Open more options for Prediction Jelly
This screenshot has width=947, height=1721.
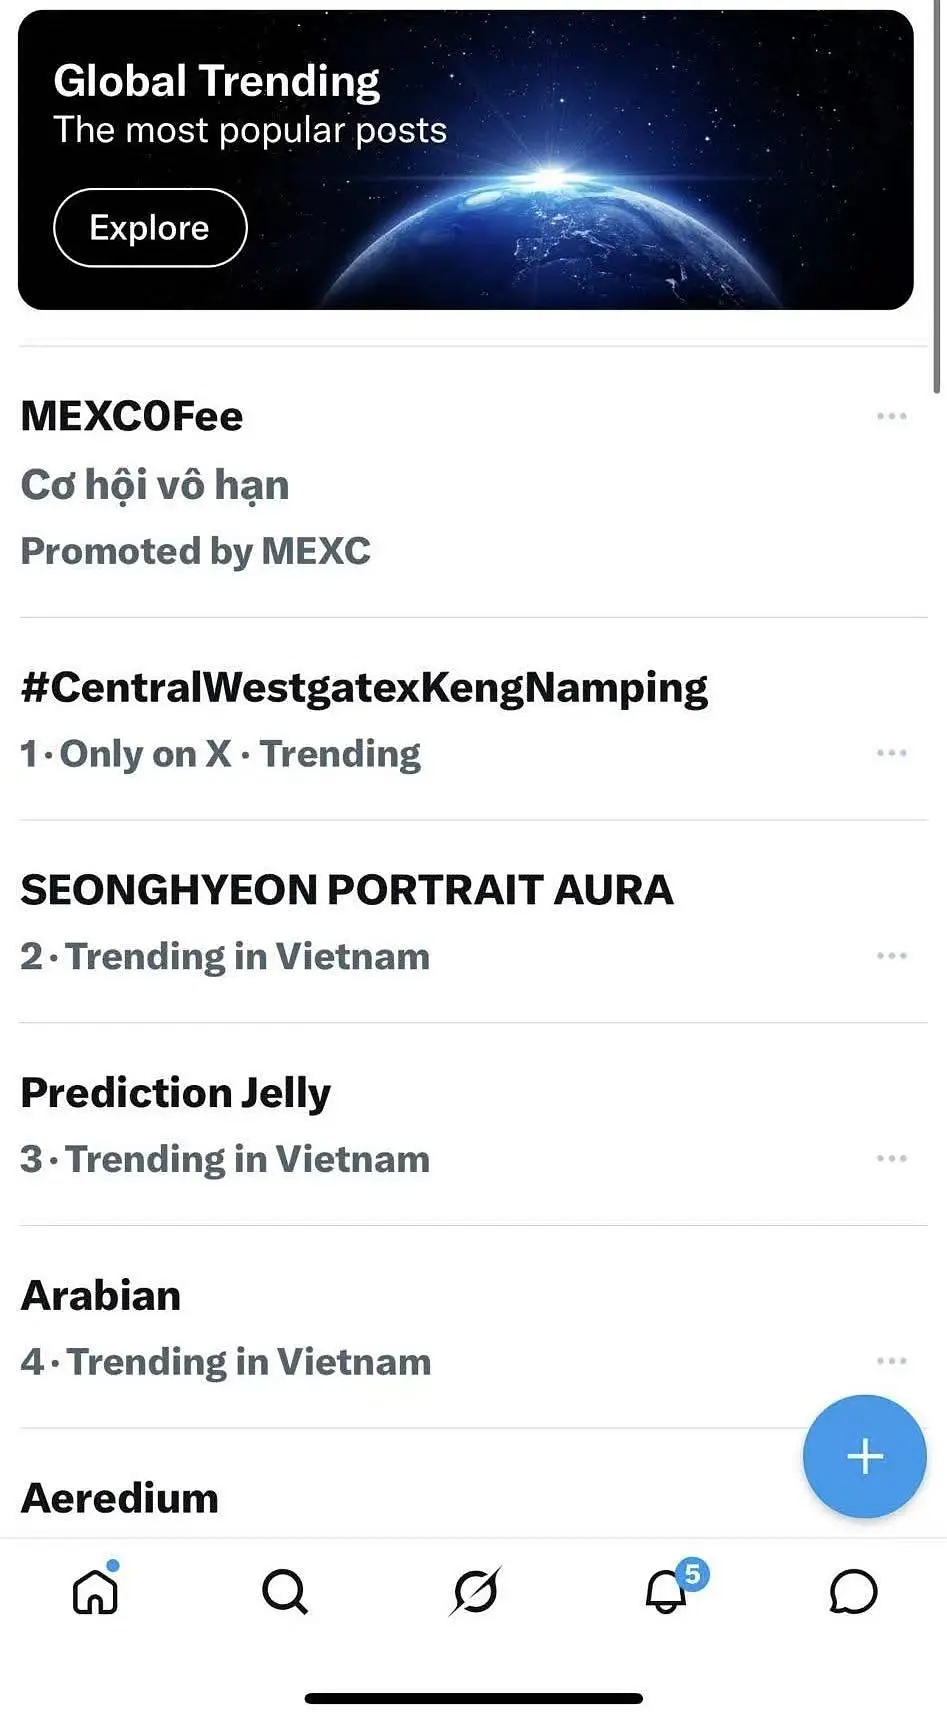(891, 1158)
